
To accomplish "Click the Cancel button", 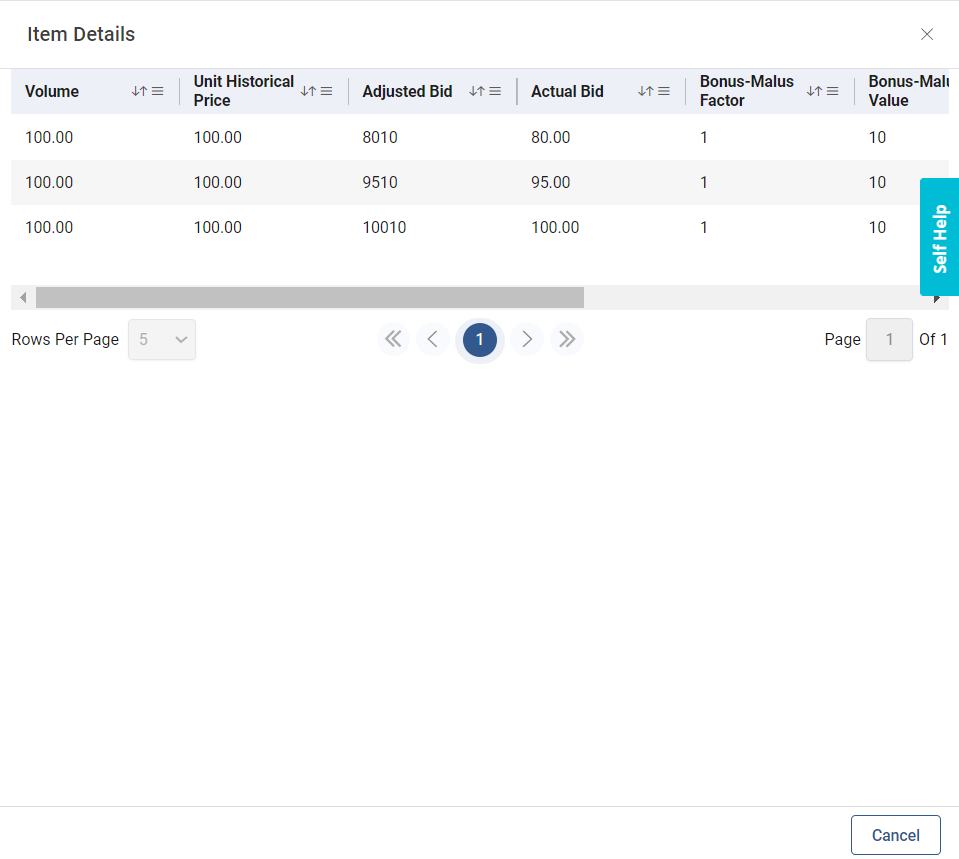I will click(x=895, y=835).
